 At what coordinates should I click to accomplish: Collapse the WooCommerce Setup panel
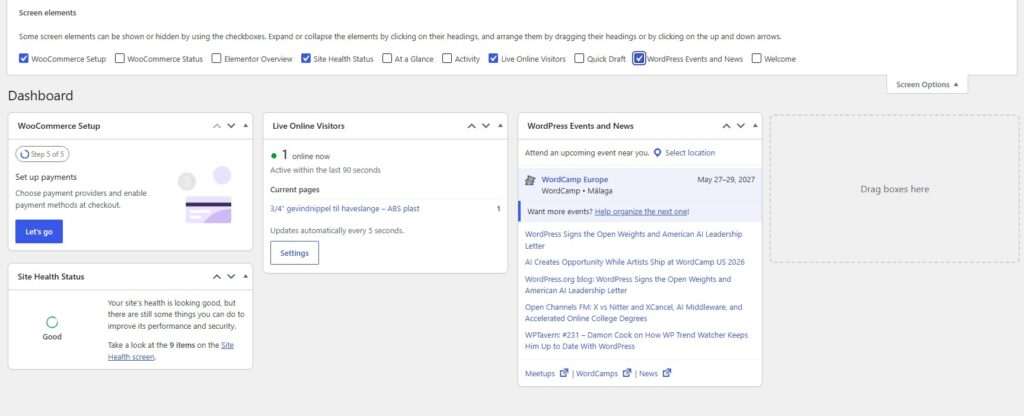(x=246, y=126)
